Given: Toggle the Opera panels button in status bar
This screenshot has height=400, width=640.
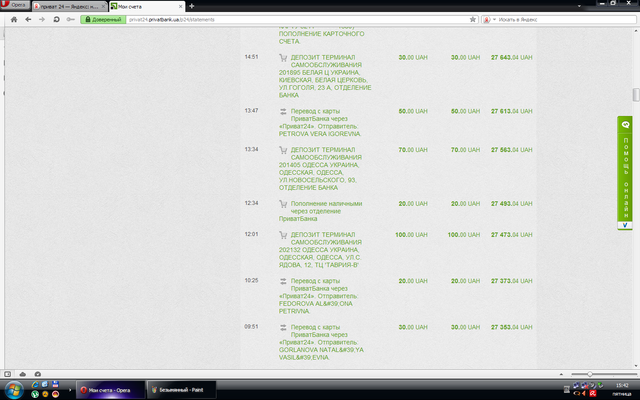Looking at the screenshot, I should (x=7, y=374).
